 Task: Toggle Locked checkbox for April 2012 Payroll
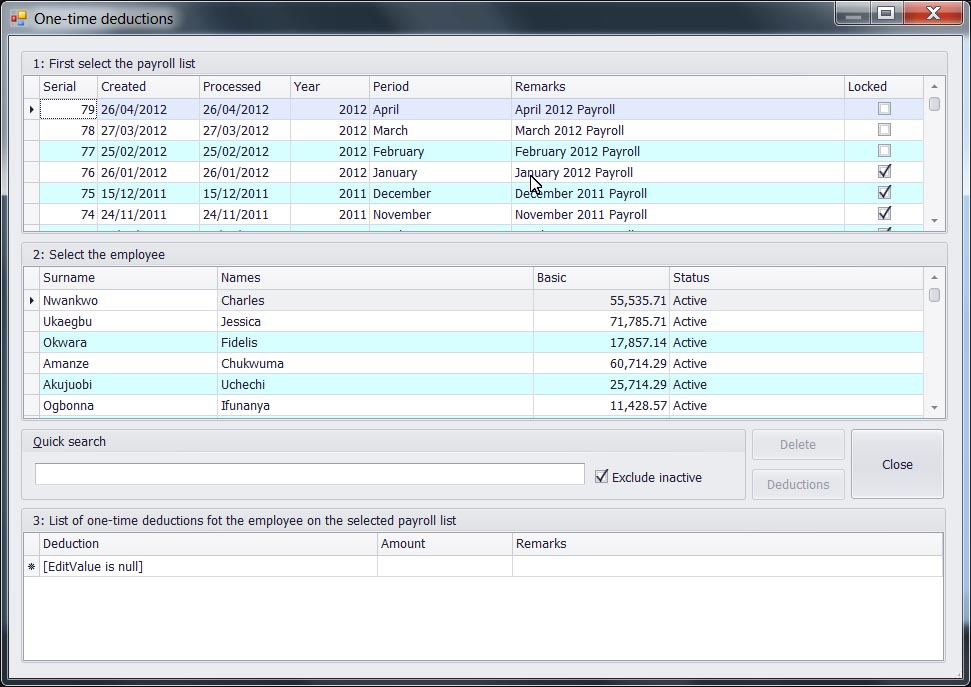884,109
